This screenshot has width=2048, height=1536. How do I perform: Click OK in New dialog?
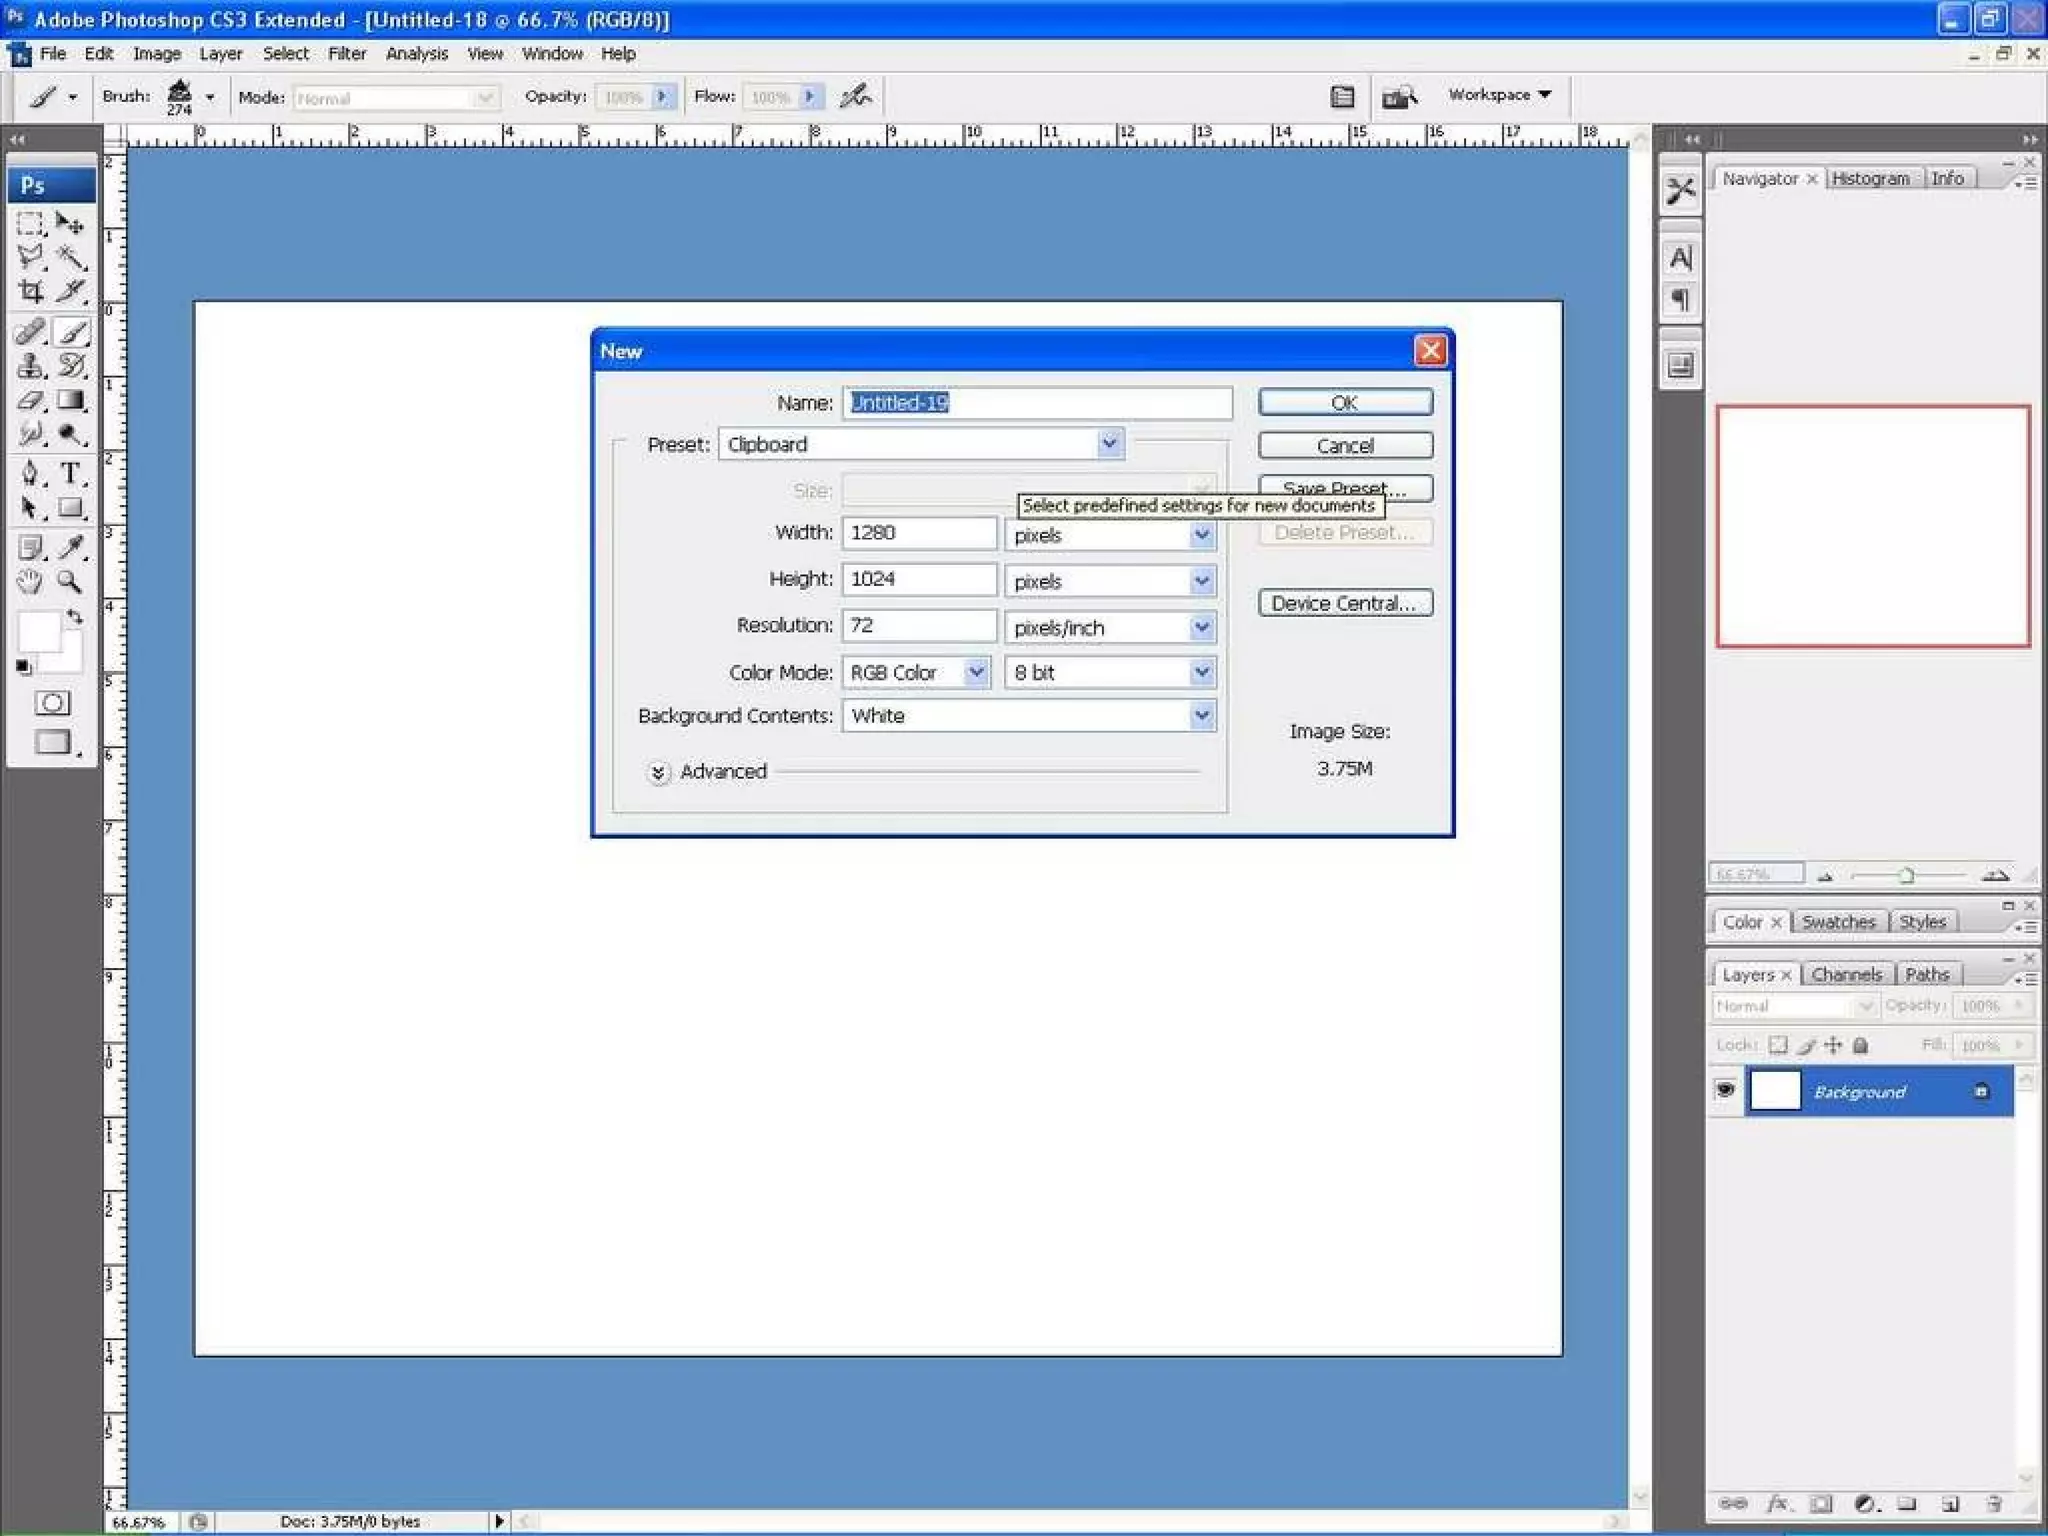[x=1344, y=402]
